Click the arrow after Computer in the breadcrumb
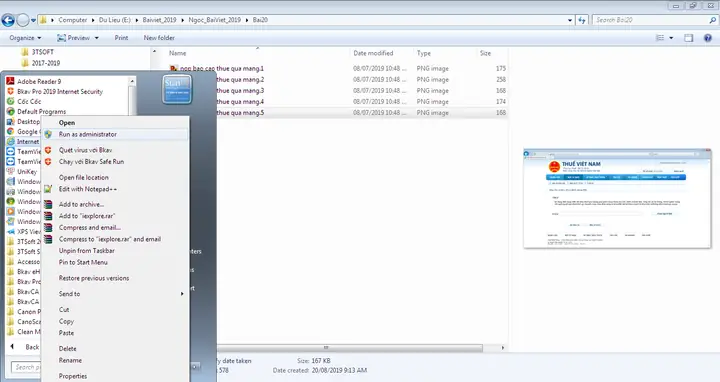The image size is (720, 382). 93,20
